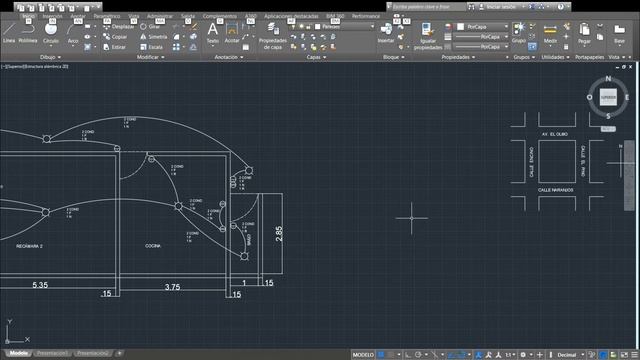The height and width of the screenshot is (360, 640).
Task: Click the viewport controls label at top-left
Action: (x=35, y=66)
